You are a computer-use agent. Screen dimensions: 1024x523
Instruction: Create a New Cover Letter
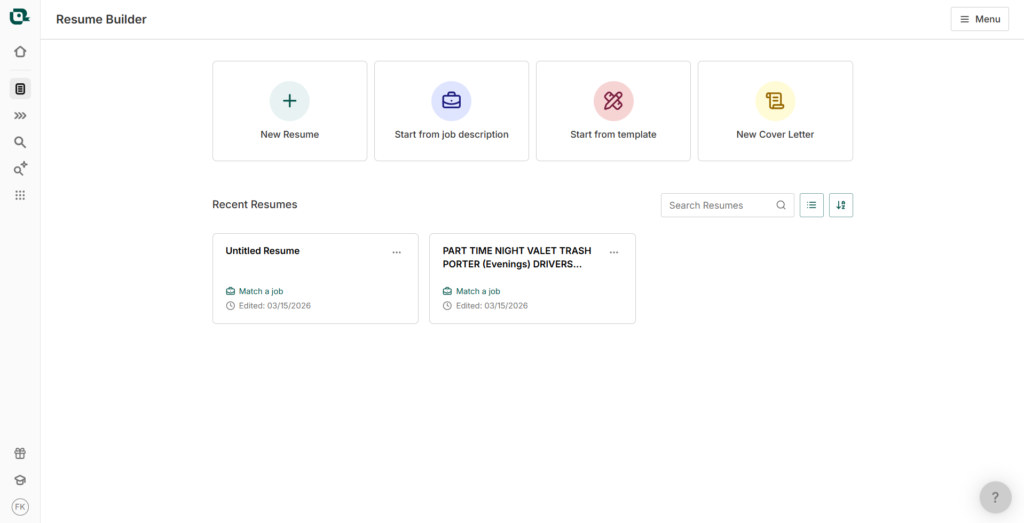click(x=775, y=111)
